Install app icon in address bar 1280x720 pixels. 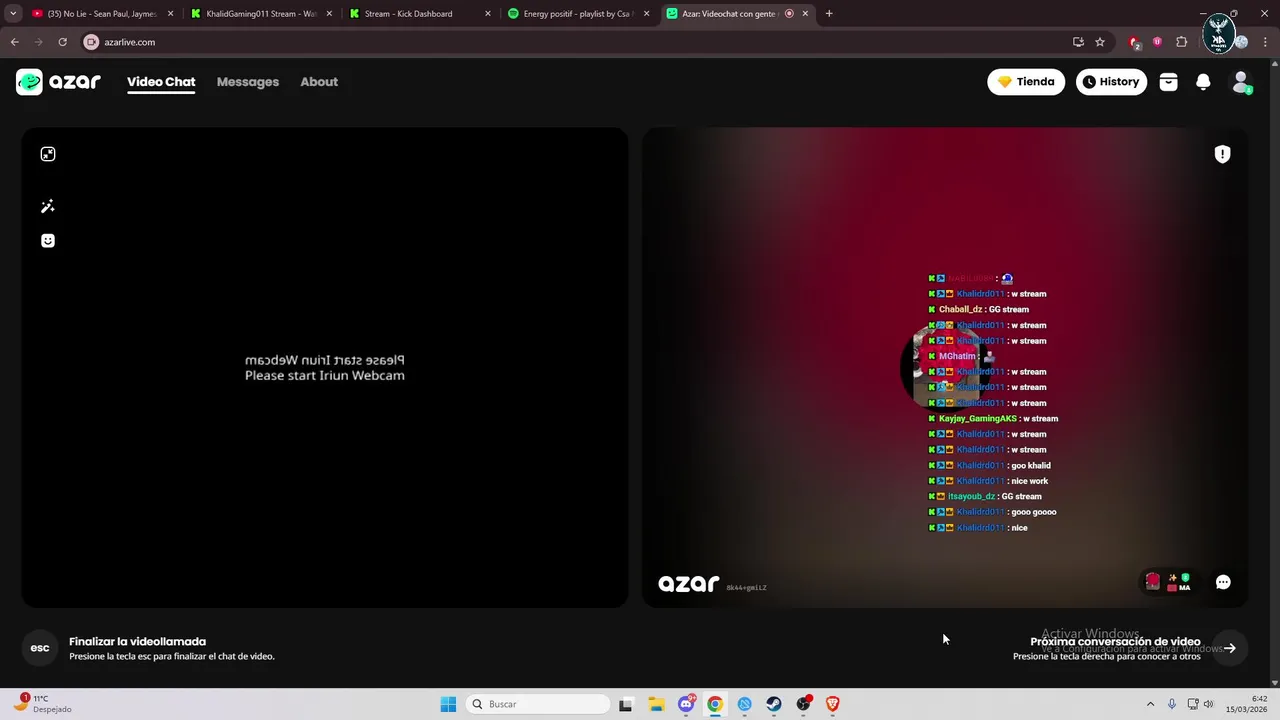pyautogui.click(x=1078, y=42)
